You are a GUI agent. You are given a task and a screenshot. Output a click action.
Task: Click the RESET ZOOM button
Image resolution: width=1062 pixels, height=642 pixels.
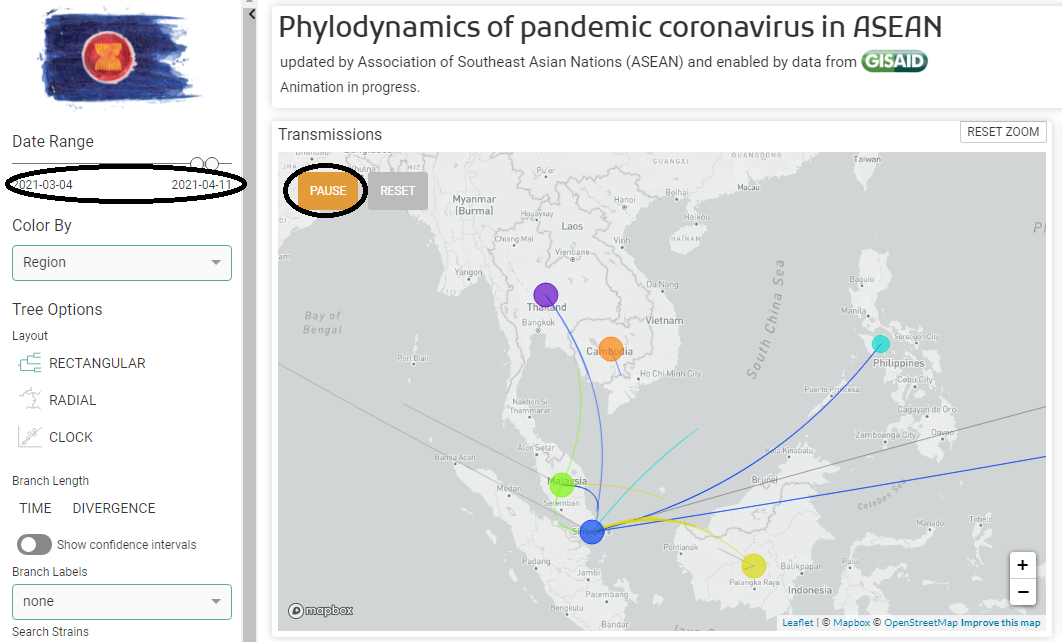[1003, 131]
